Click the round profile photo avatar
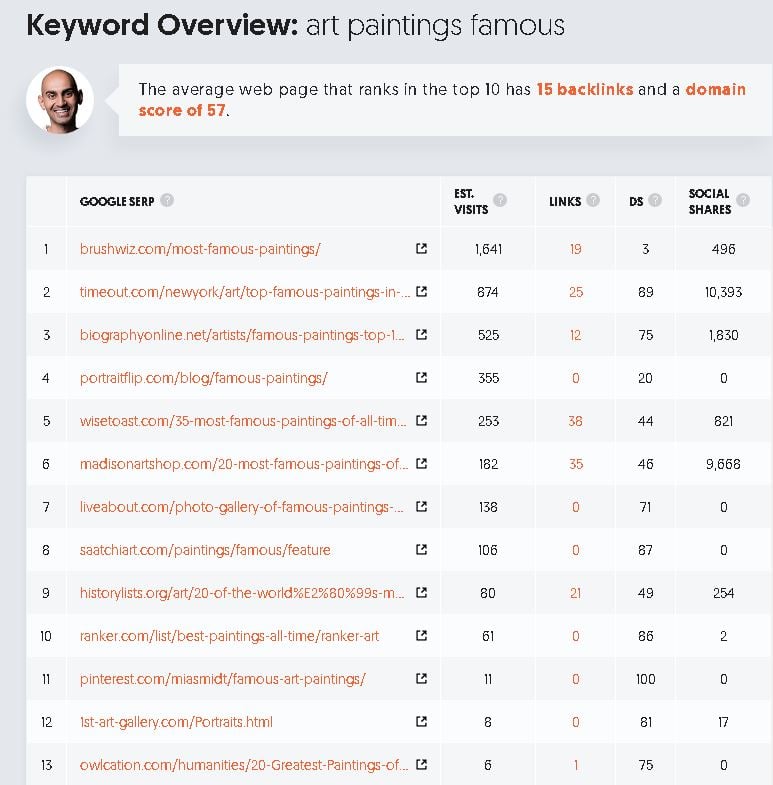The height and width of the screenshot is (785, 773). coord(60,100)
